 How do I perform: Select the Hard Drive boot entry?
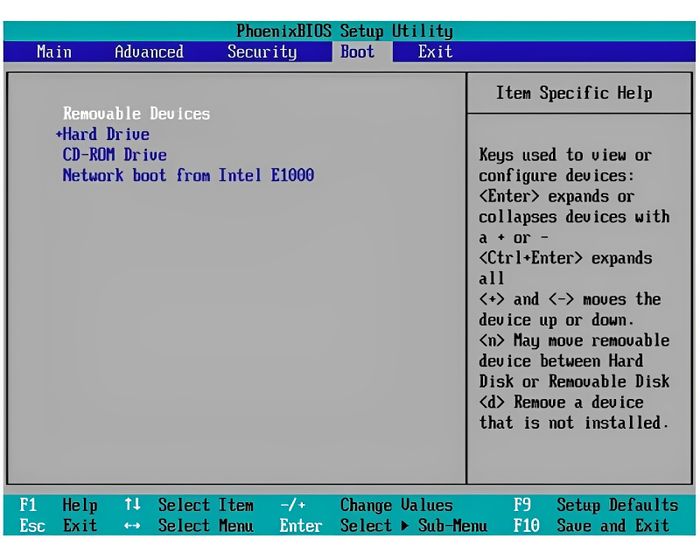pyautogui.click(x=106, y=134)
